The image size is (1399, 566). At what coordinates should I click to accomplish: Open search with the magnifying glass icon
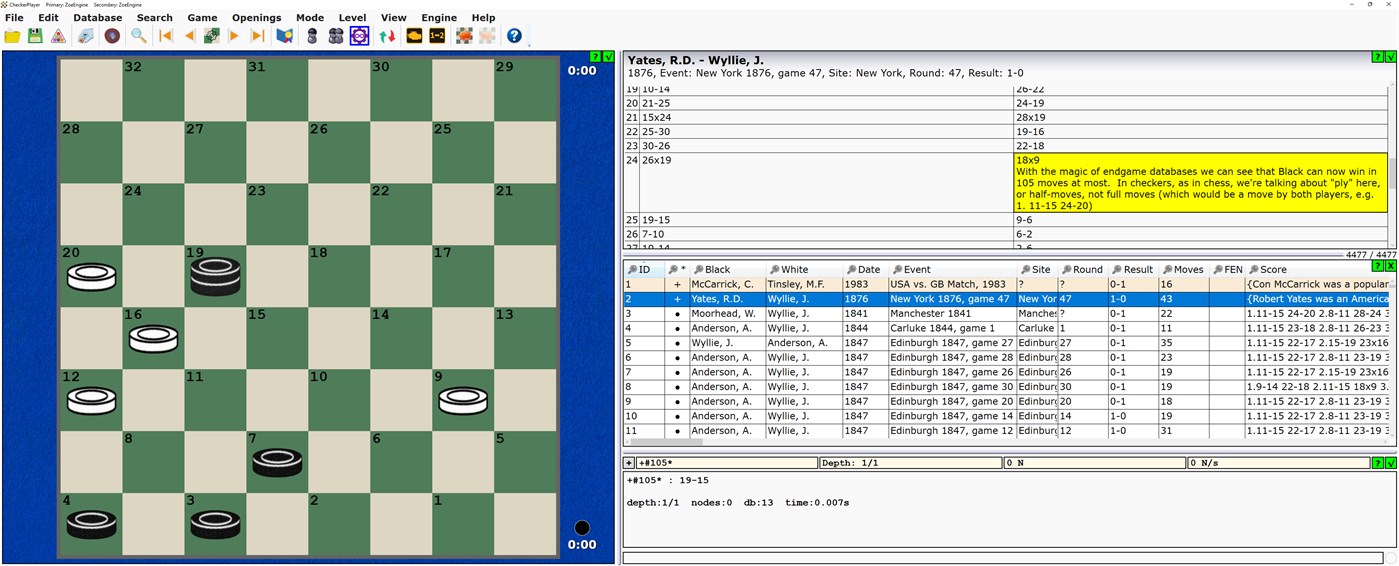click(139, 36)
